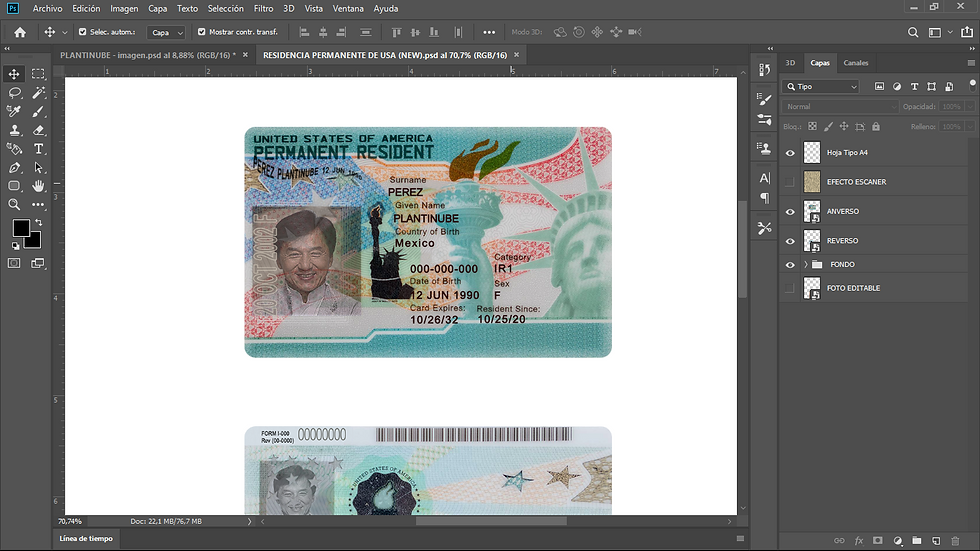
Task: Open status bar info arrow
Action: pyautogui.click(x=249, y=521)
